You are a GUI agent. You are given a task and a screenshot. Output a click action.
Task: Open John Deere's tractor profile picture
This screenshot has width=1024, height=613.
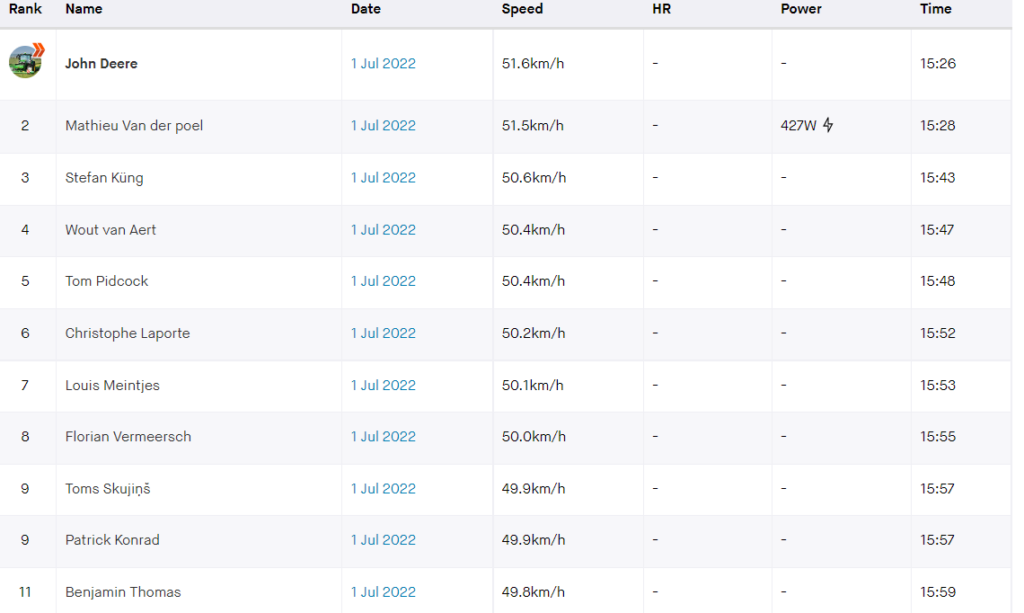pos(25,61)
